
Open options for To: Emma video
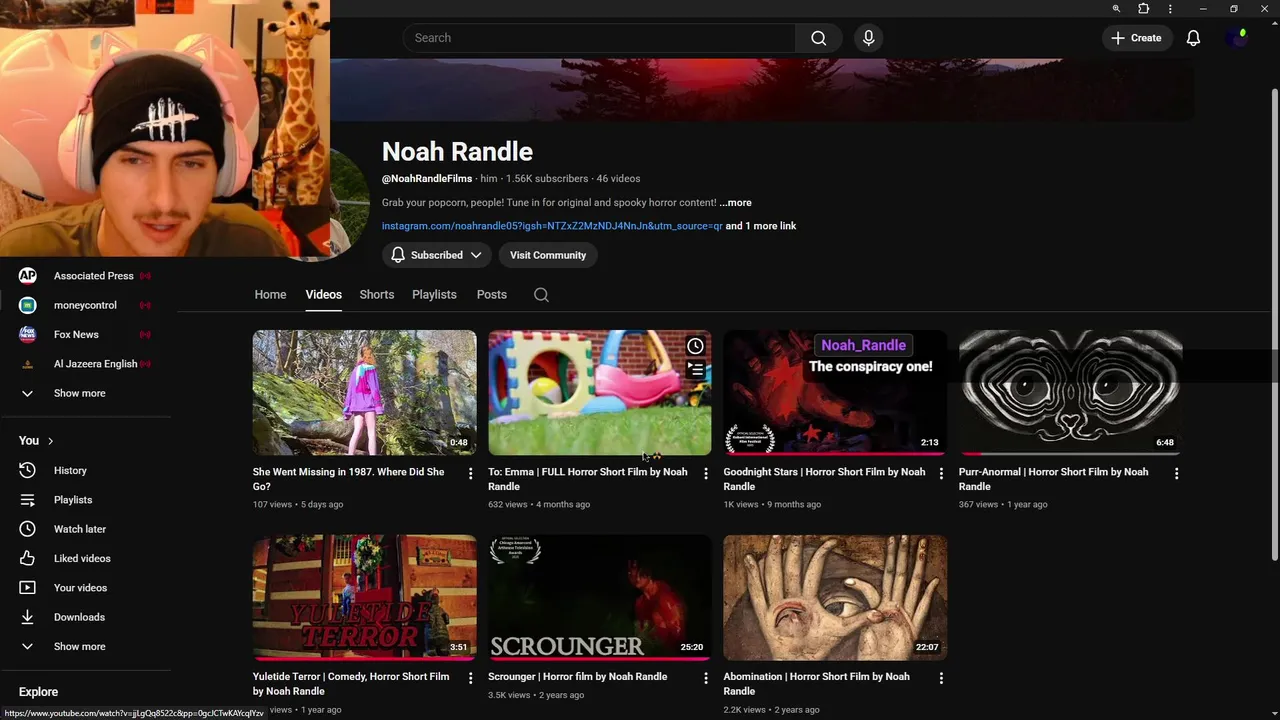coord(705,473)
